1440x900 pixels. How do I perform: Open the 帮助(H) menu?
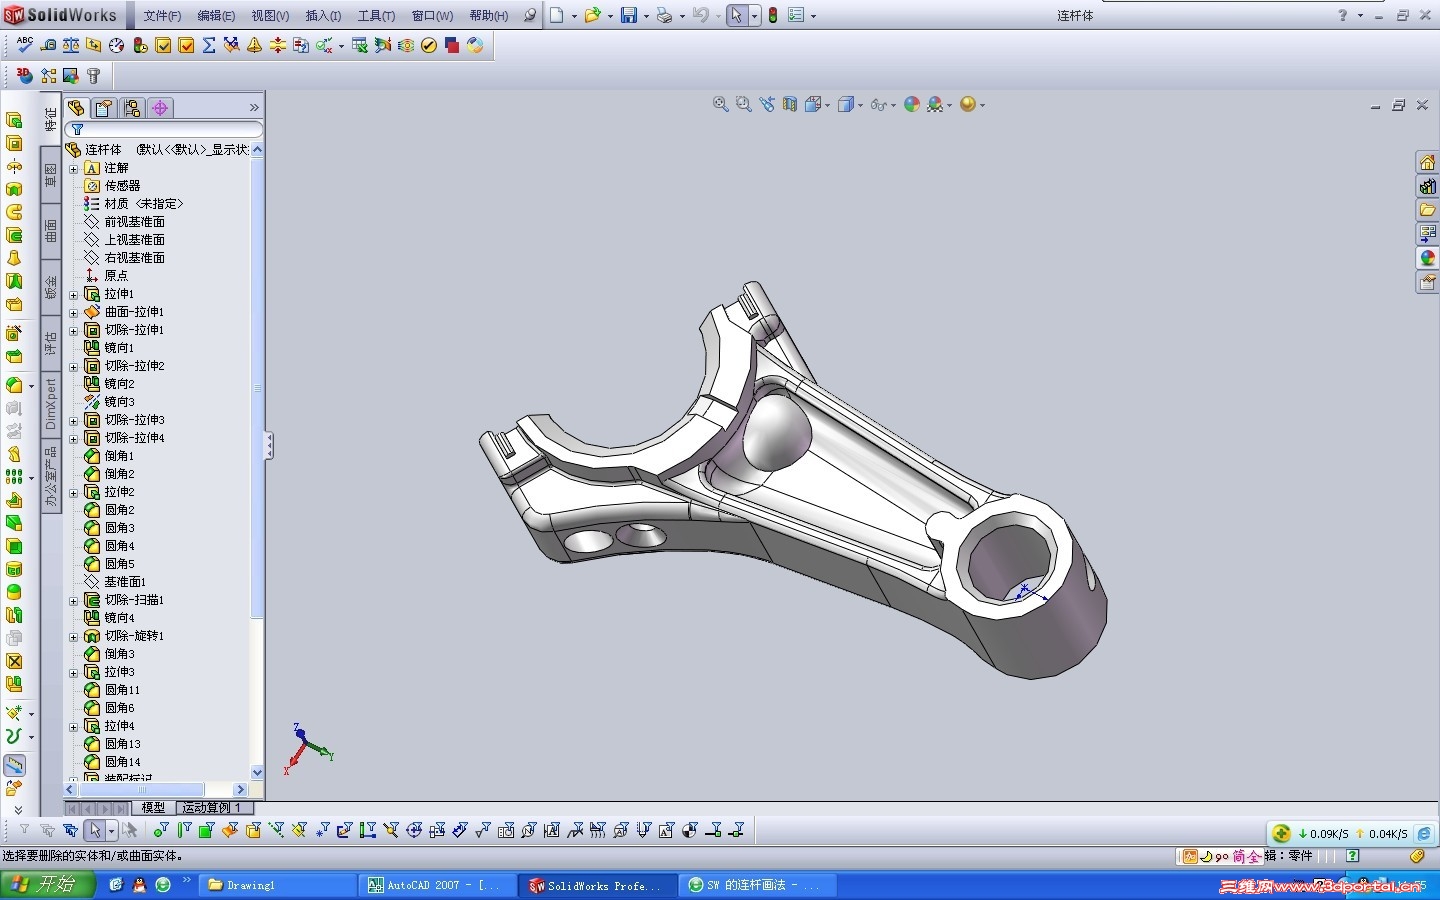(x=488, y=16)
